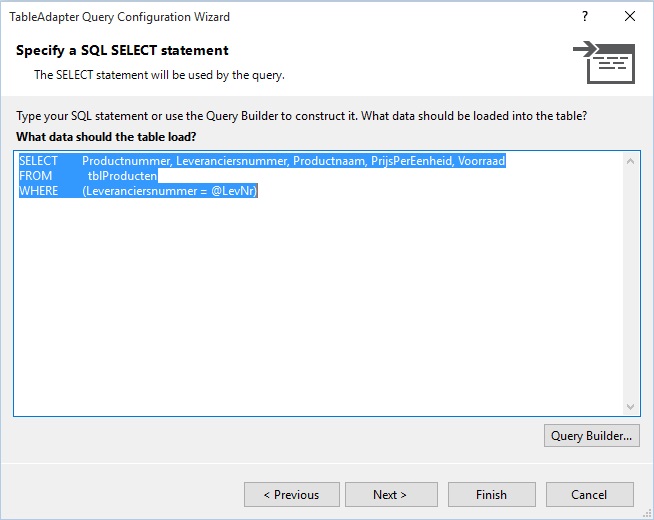Proceed with the Next button
Image resolution: width=654 pixels, height=520 pixels.
tap(391, 495)
